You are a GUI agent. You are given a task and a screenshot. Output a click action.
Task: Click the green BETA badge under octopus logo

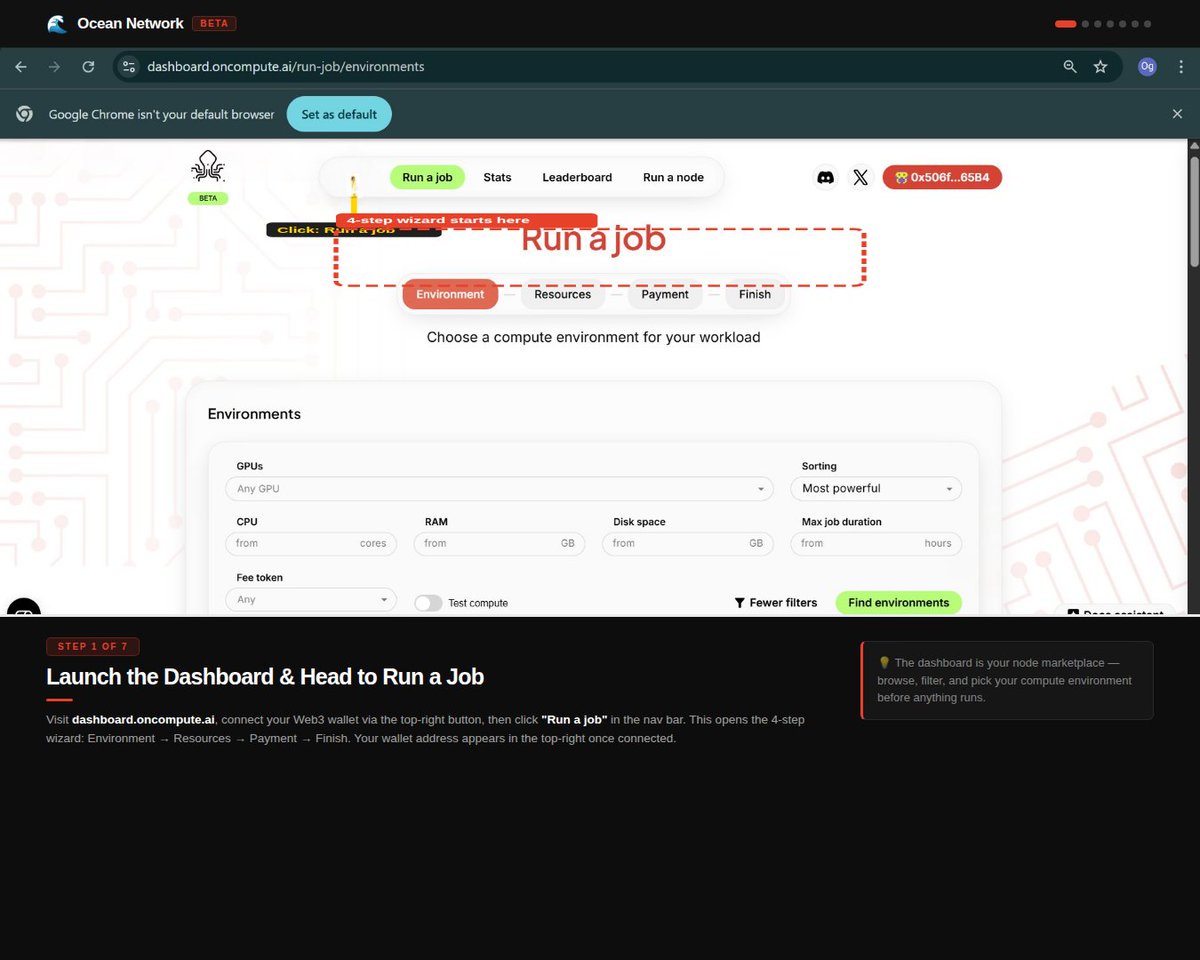(x=208, y=198)
